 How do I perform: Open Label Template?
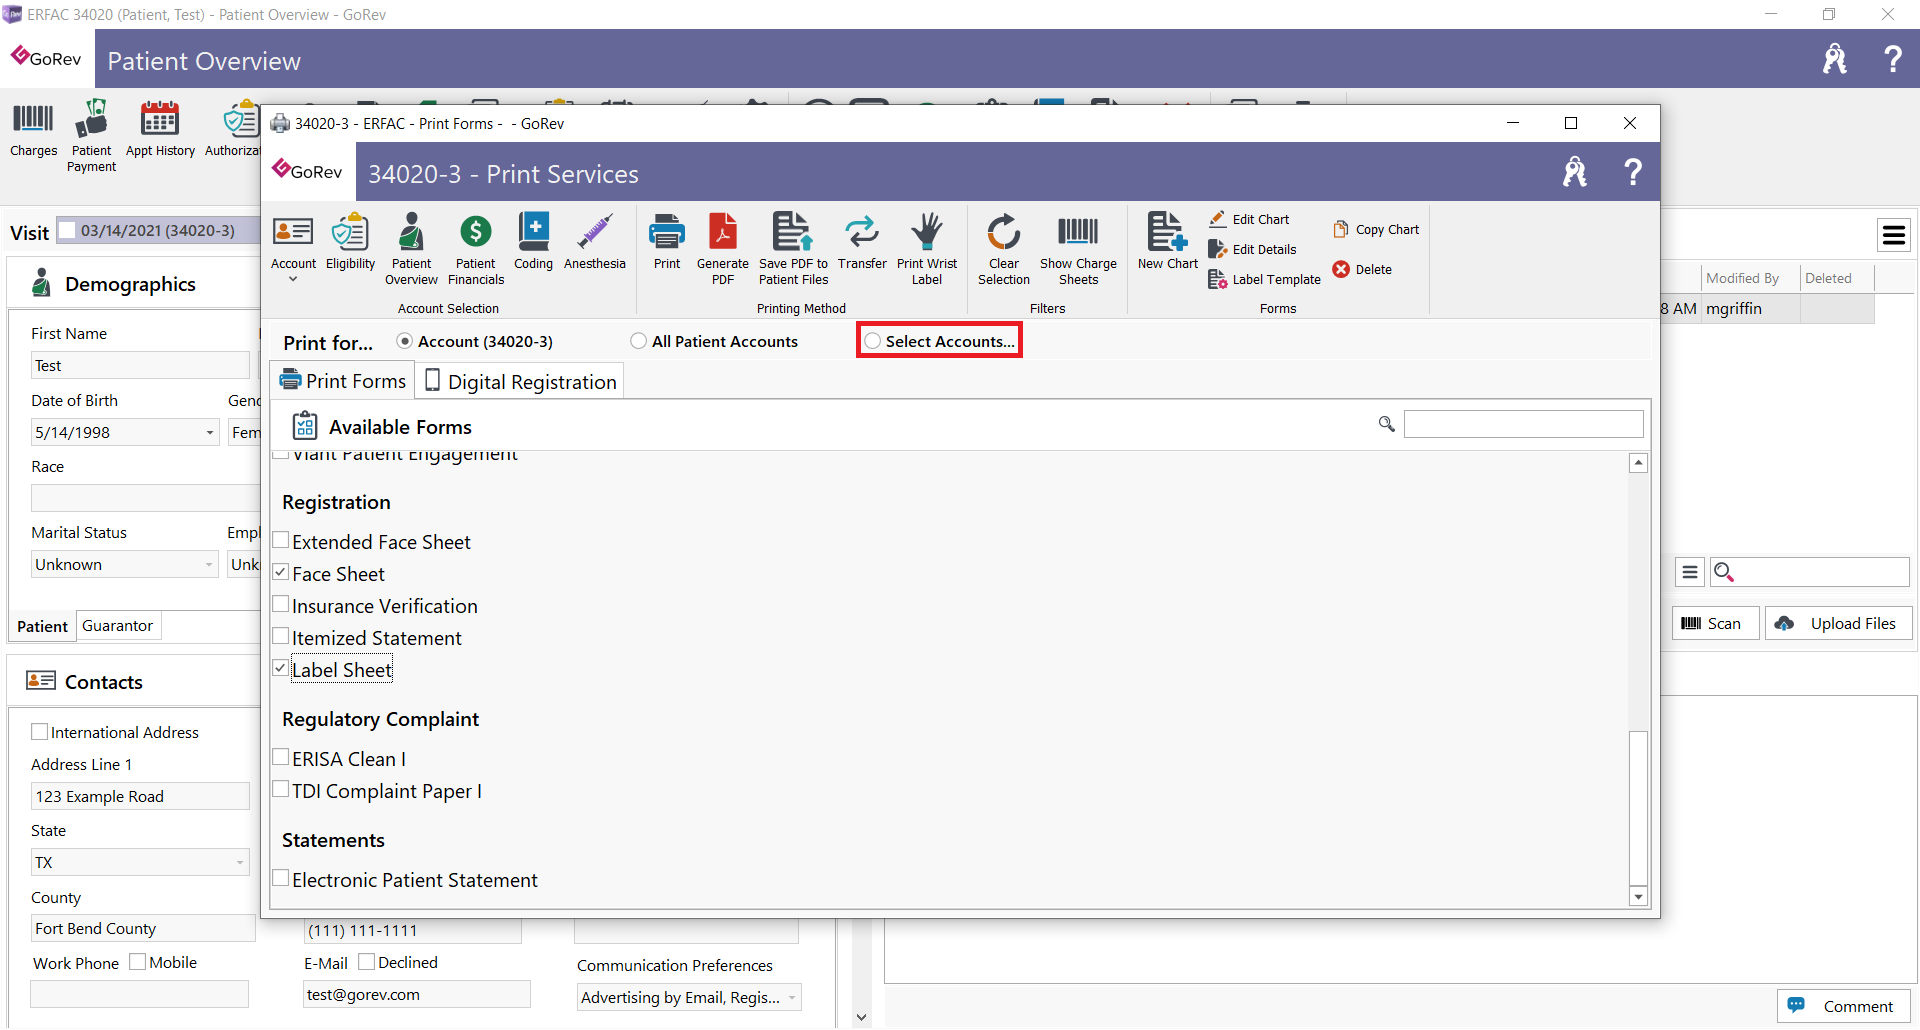point(1265,280)
